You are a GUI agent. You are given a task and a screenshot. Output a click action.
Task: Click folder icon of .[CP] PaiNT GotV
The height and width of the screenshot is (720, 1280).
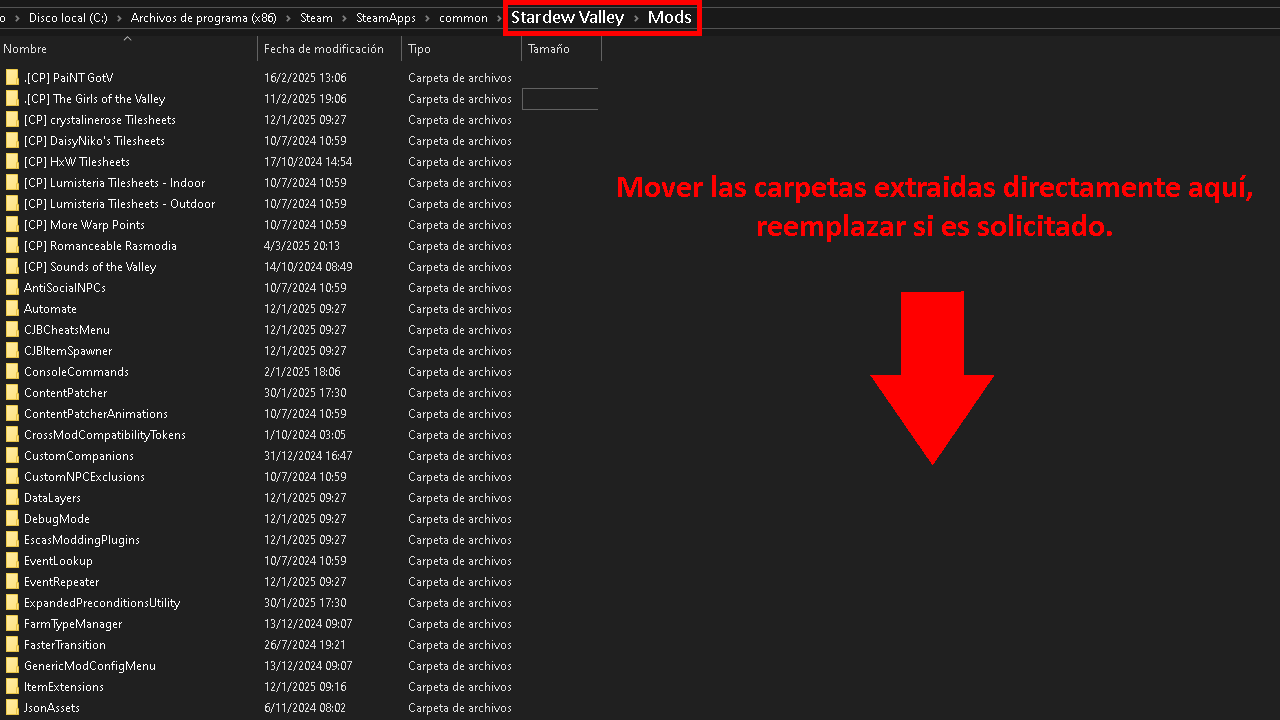tap(12, 78)
